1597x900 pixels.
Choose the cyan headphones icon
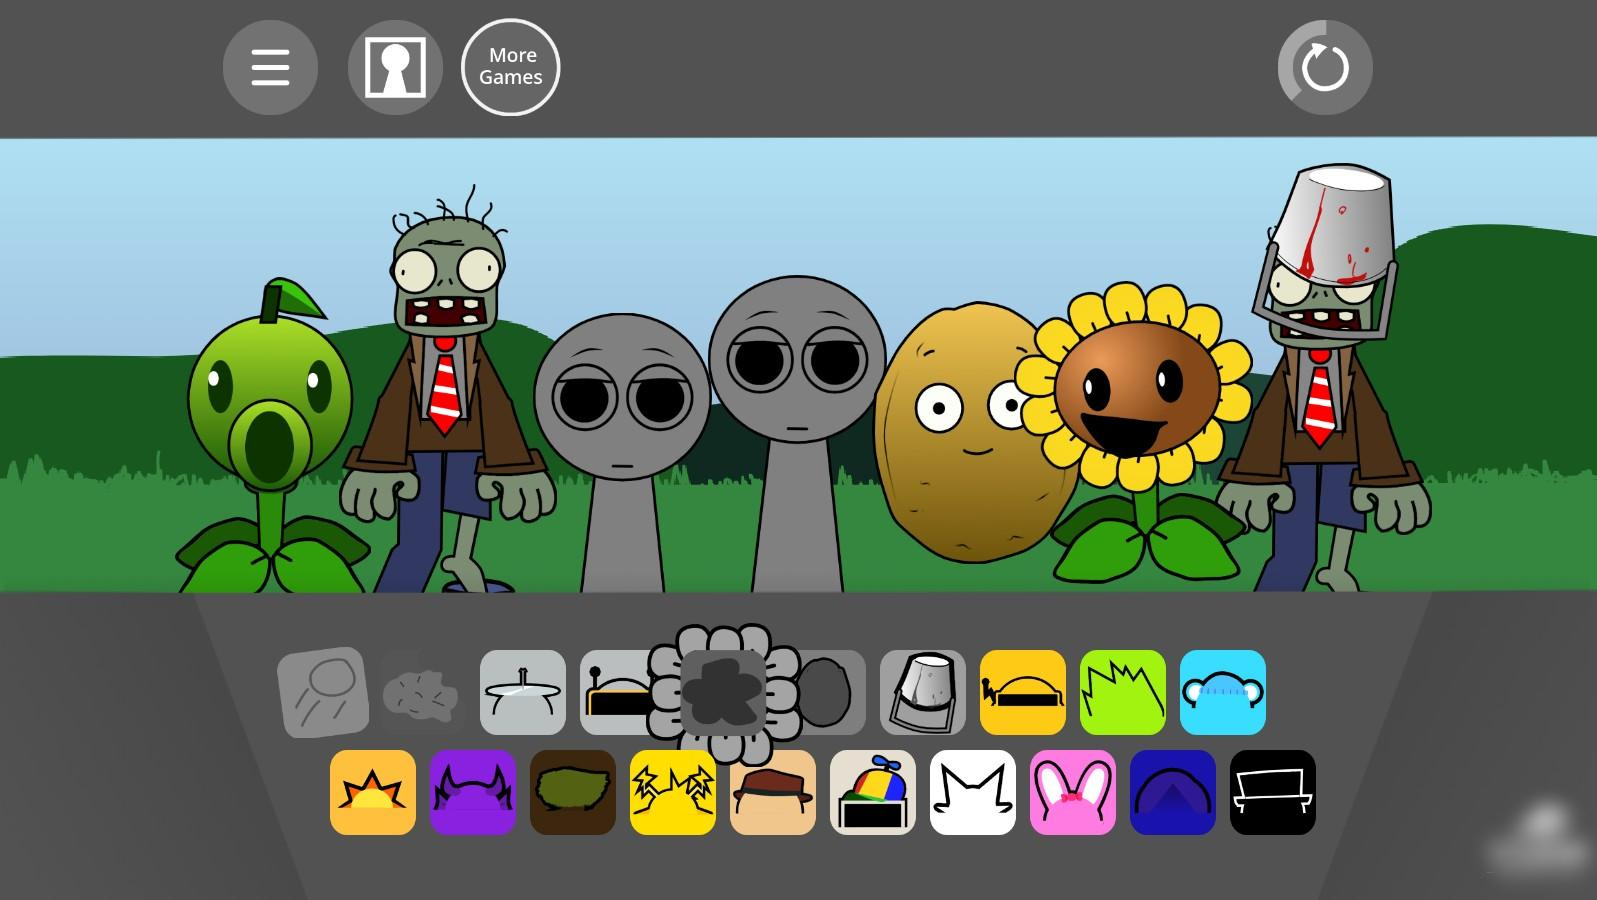(x=1223, y=692)
